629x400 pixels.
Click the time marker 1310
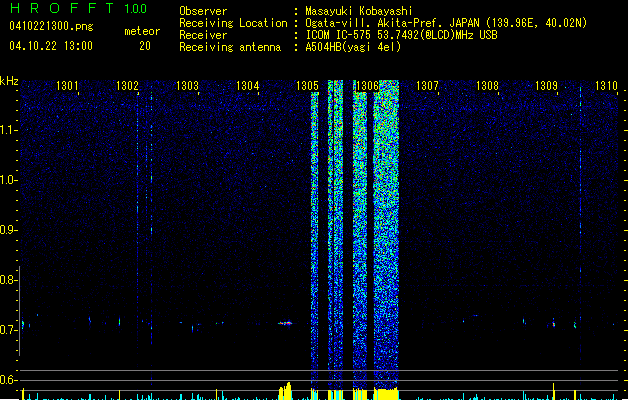click(x=606, y=86)
